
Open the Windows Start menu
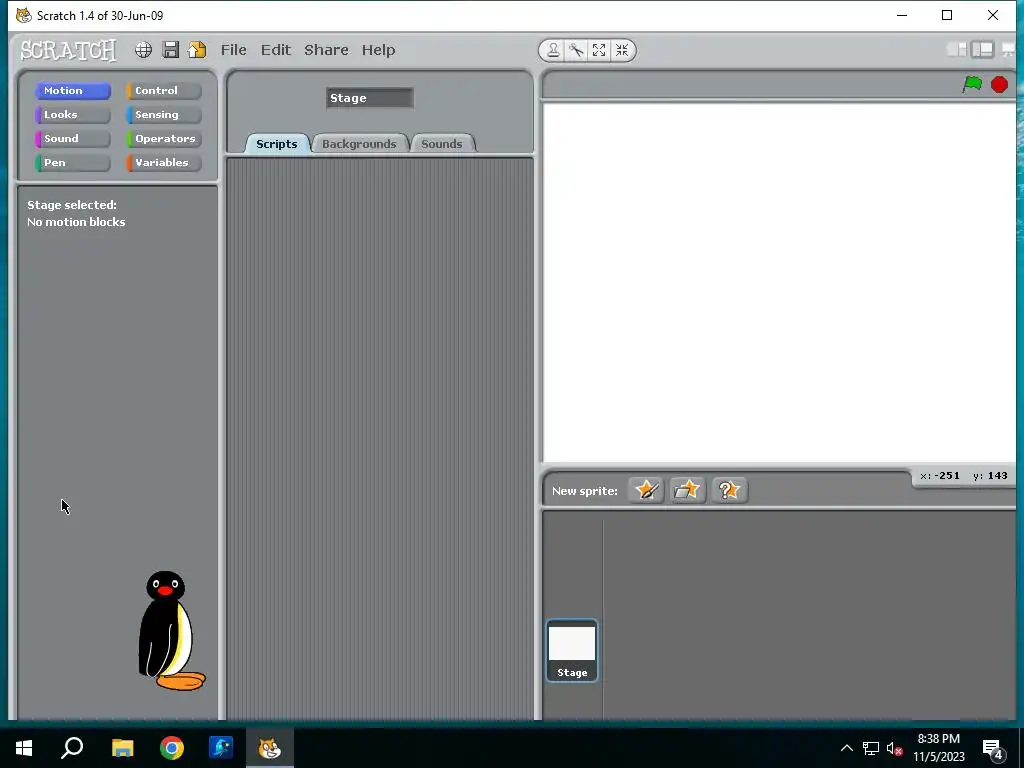24,748
